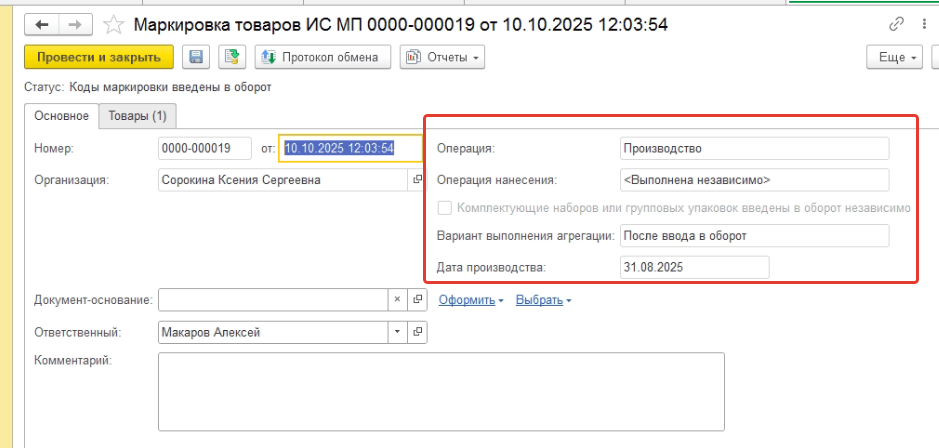Select the Основное tab
Screen dimensions: 939x448
point(61,116)
